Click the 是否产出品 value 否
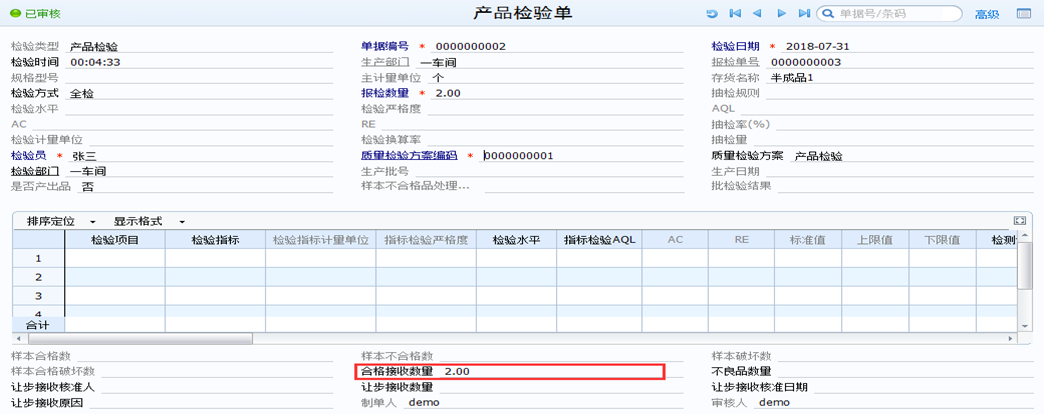 (x=87, y=187)
